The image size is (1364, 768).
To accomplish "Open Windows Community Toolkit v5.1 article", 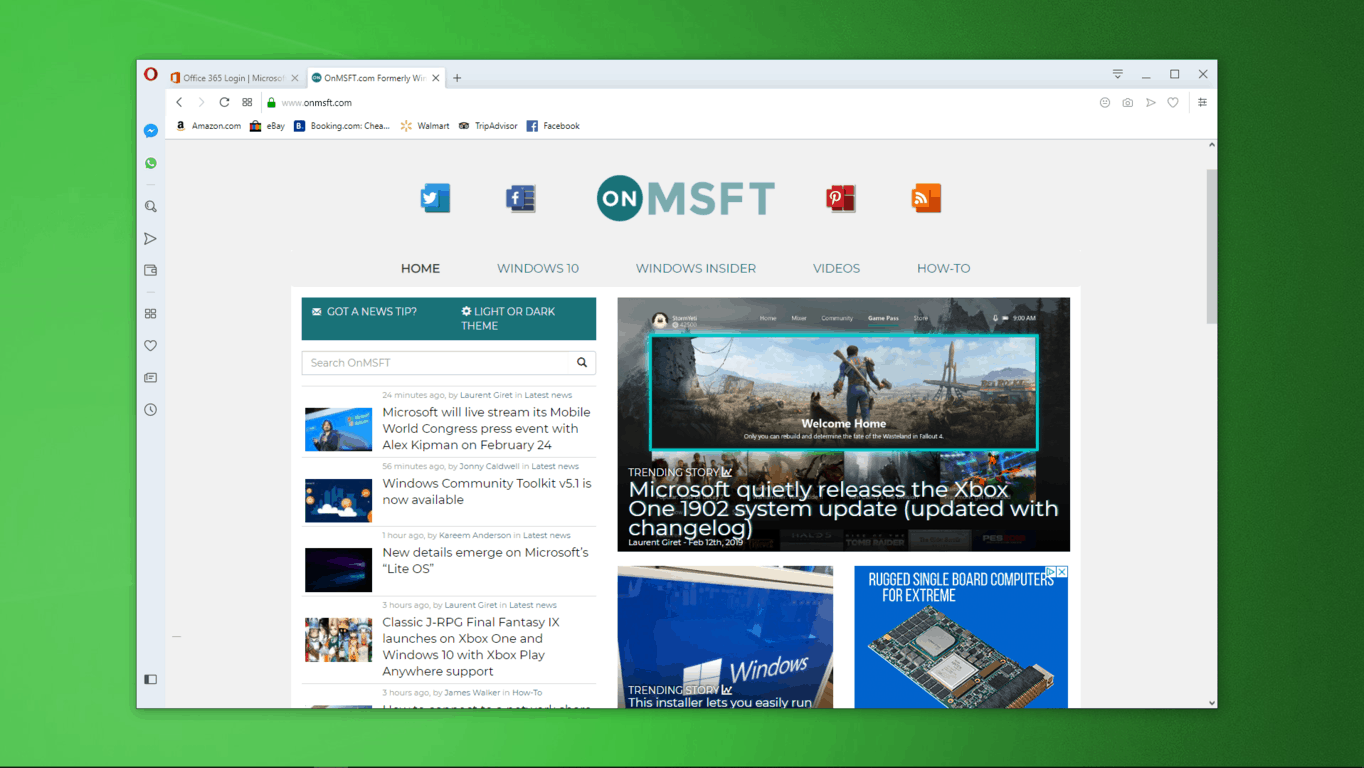I will click(487, 491).
